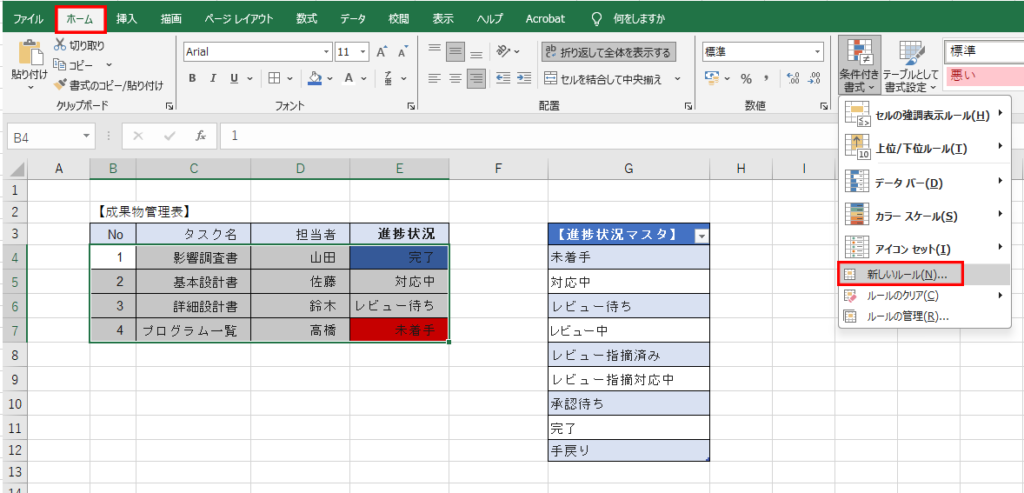Screen dimensions: 1024x493
Task: Open the number format 標準 dropdown
Action: coord(818,51)
